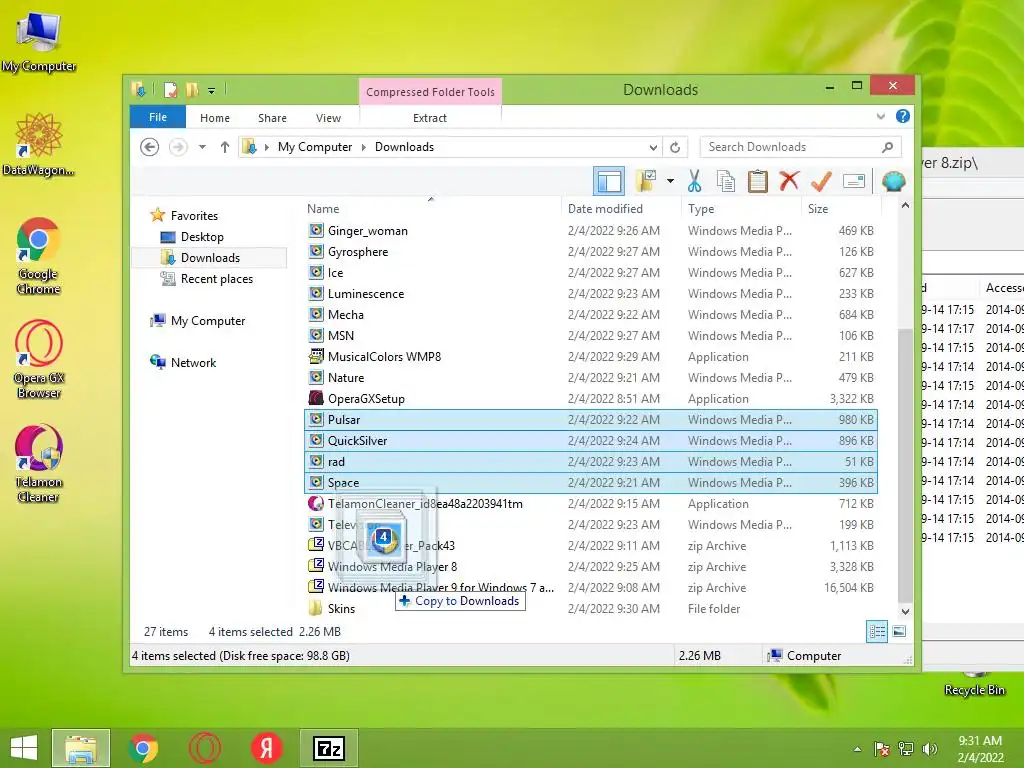Screen dimensions: 1024x768
Task: Open File Explorer from the taskbar
Action: pos(81,748)
